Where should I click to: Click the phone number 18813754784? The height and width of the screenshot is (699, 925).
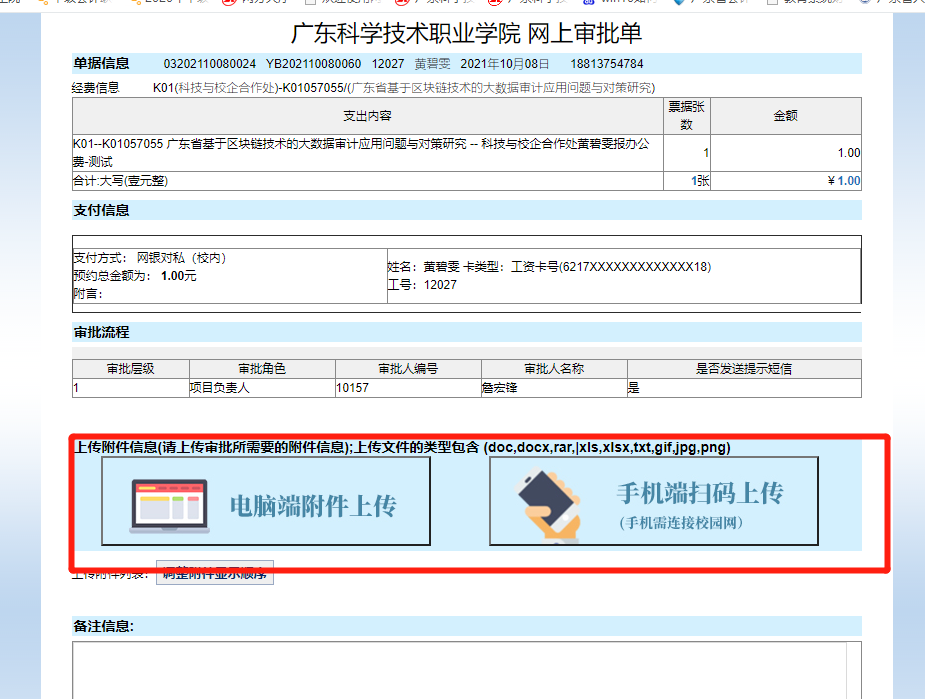[x=606, y=64]
